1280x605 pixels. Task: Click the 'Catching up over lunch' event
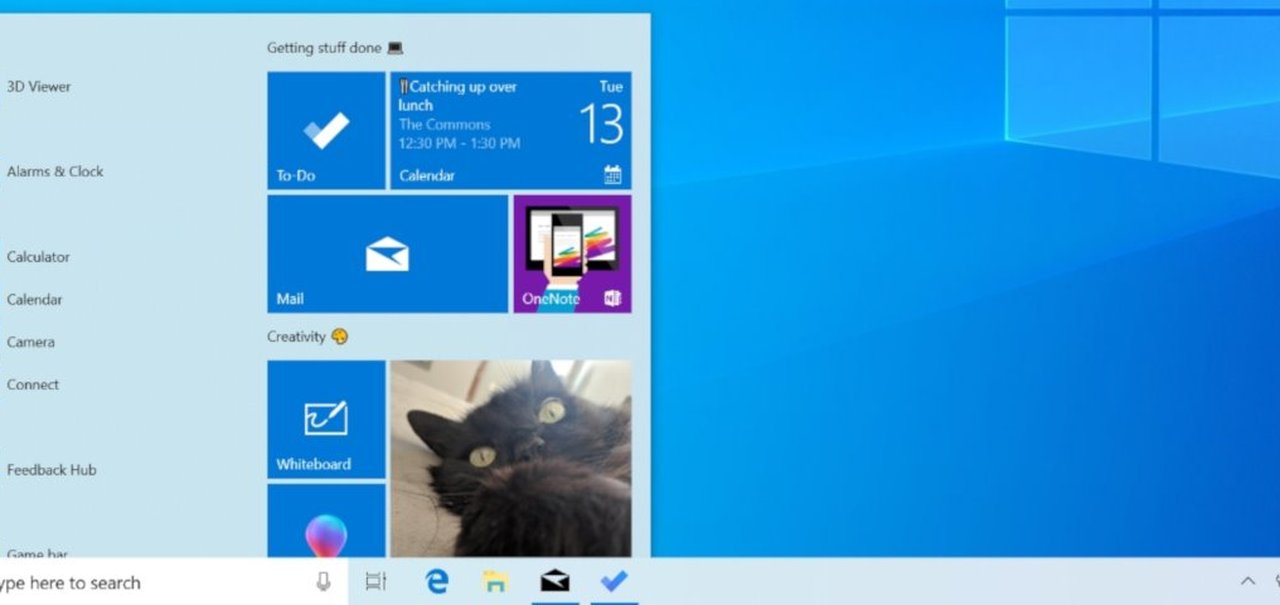pyautogui.click(x=458, y=95)
